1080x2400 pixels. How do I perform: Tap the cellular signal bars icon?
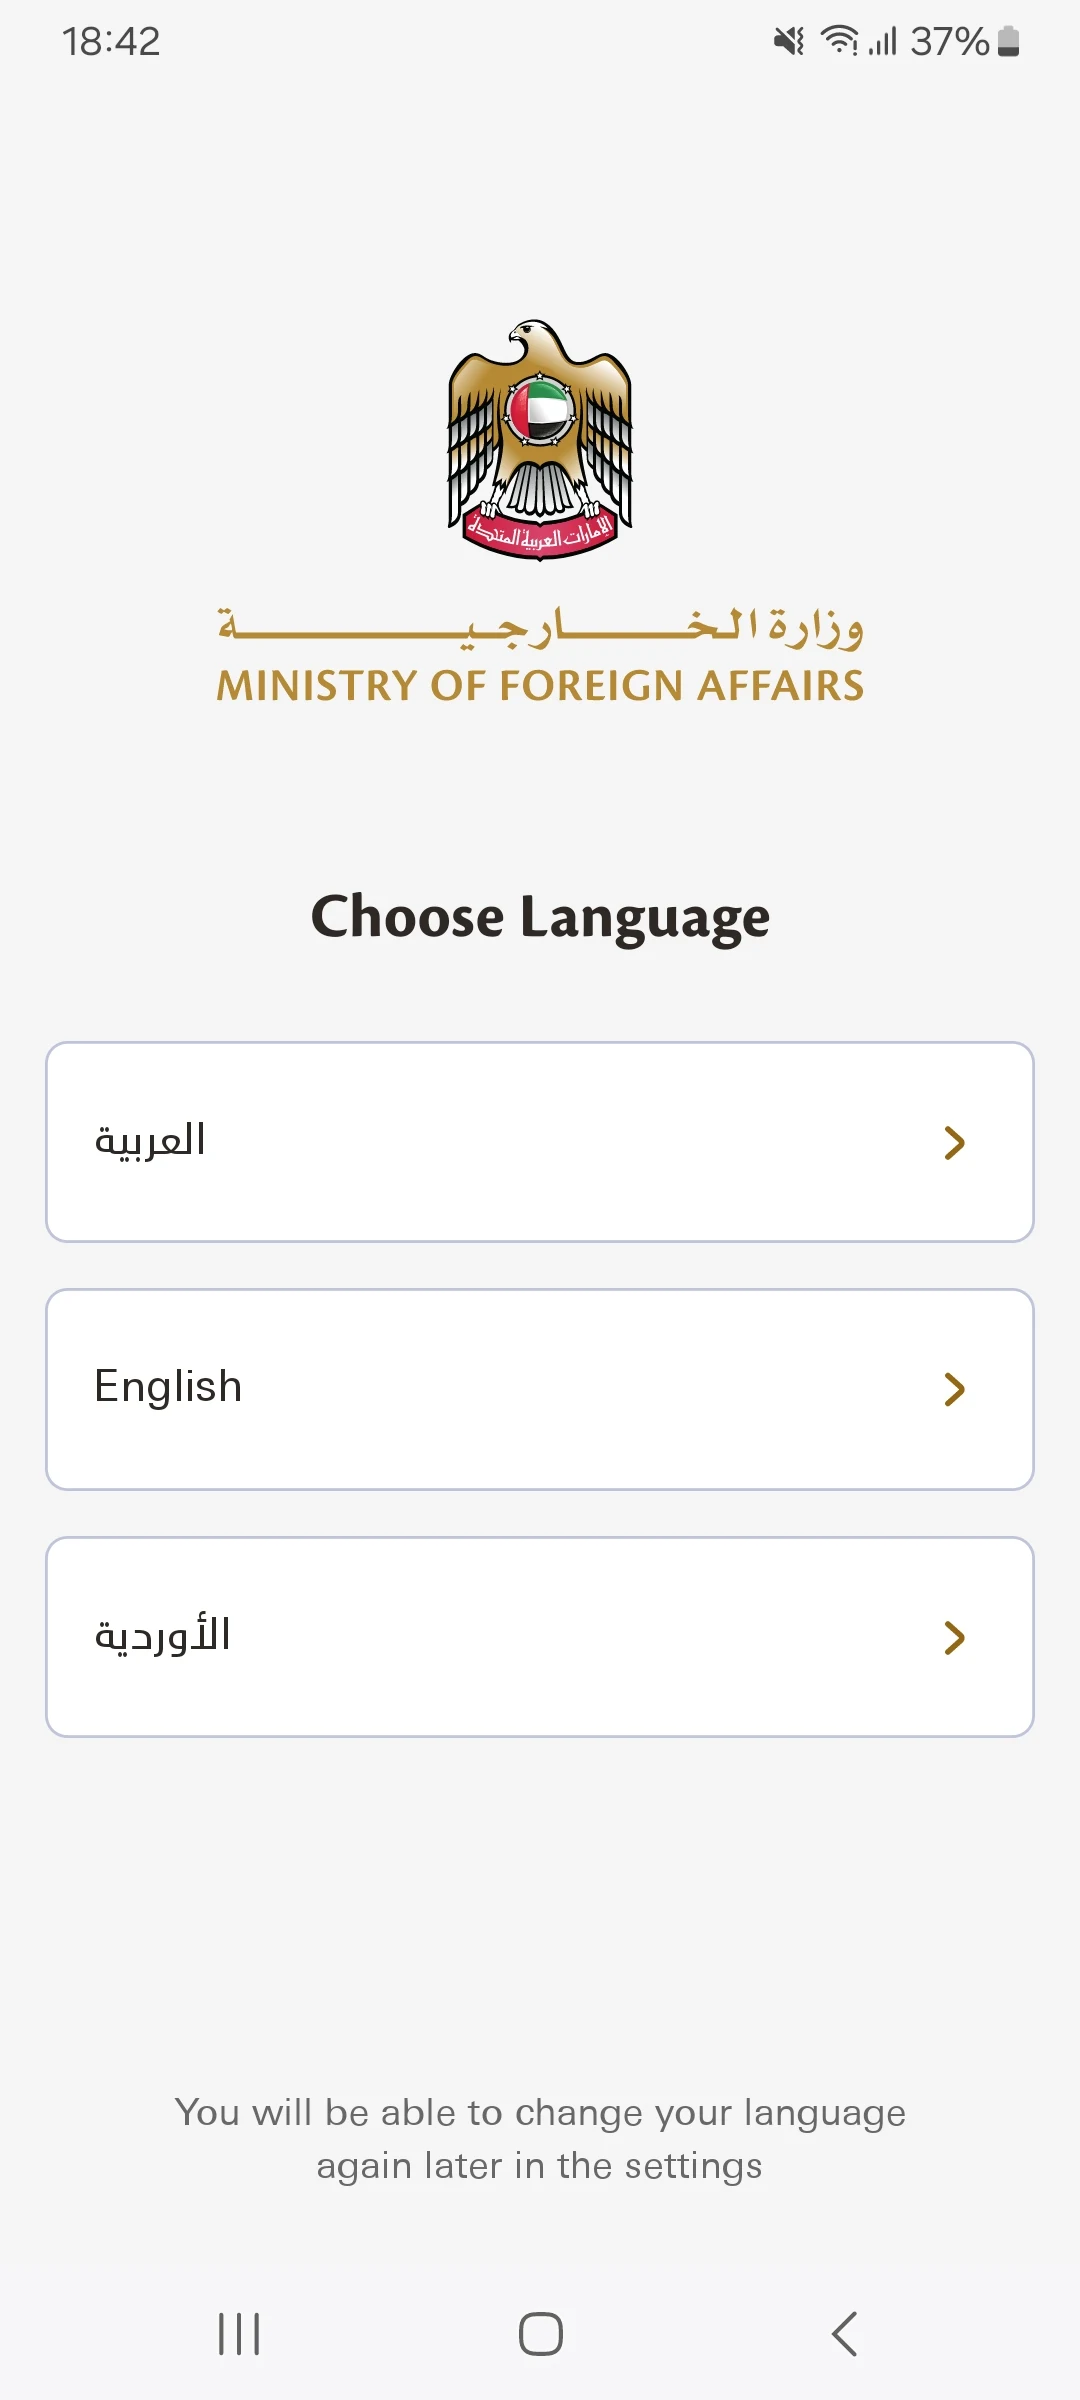tap(883, 41)
